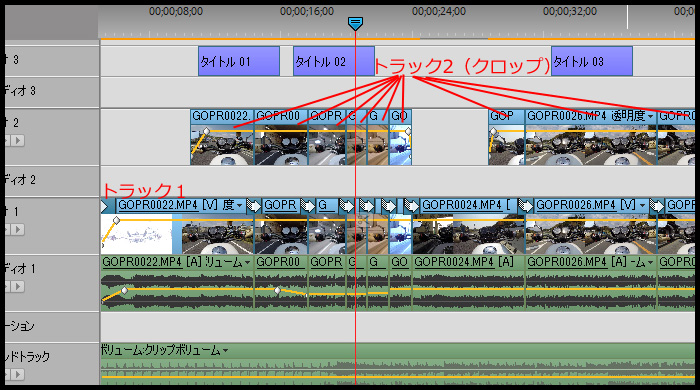Image resolution: width=700 pixels, height=390 pixels.
Task: Click thumbnail of GOPR0024.MP4 clip on track 1
Action: tap(468, 234)
